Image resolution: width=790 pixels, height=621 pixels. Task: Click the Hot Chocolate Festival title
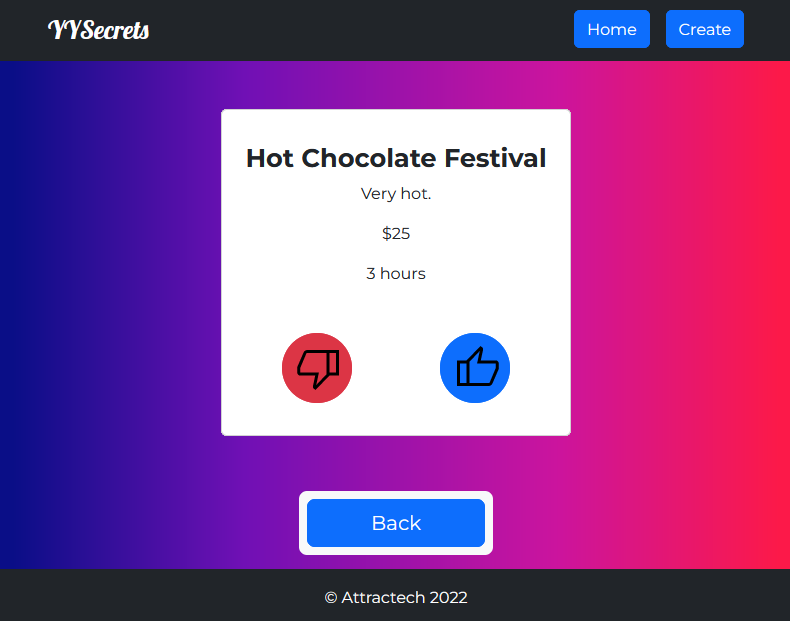click(x=396, y=158)
